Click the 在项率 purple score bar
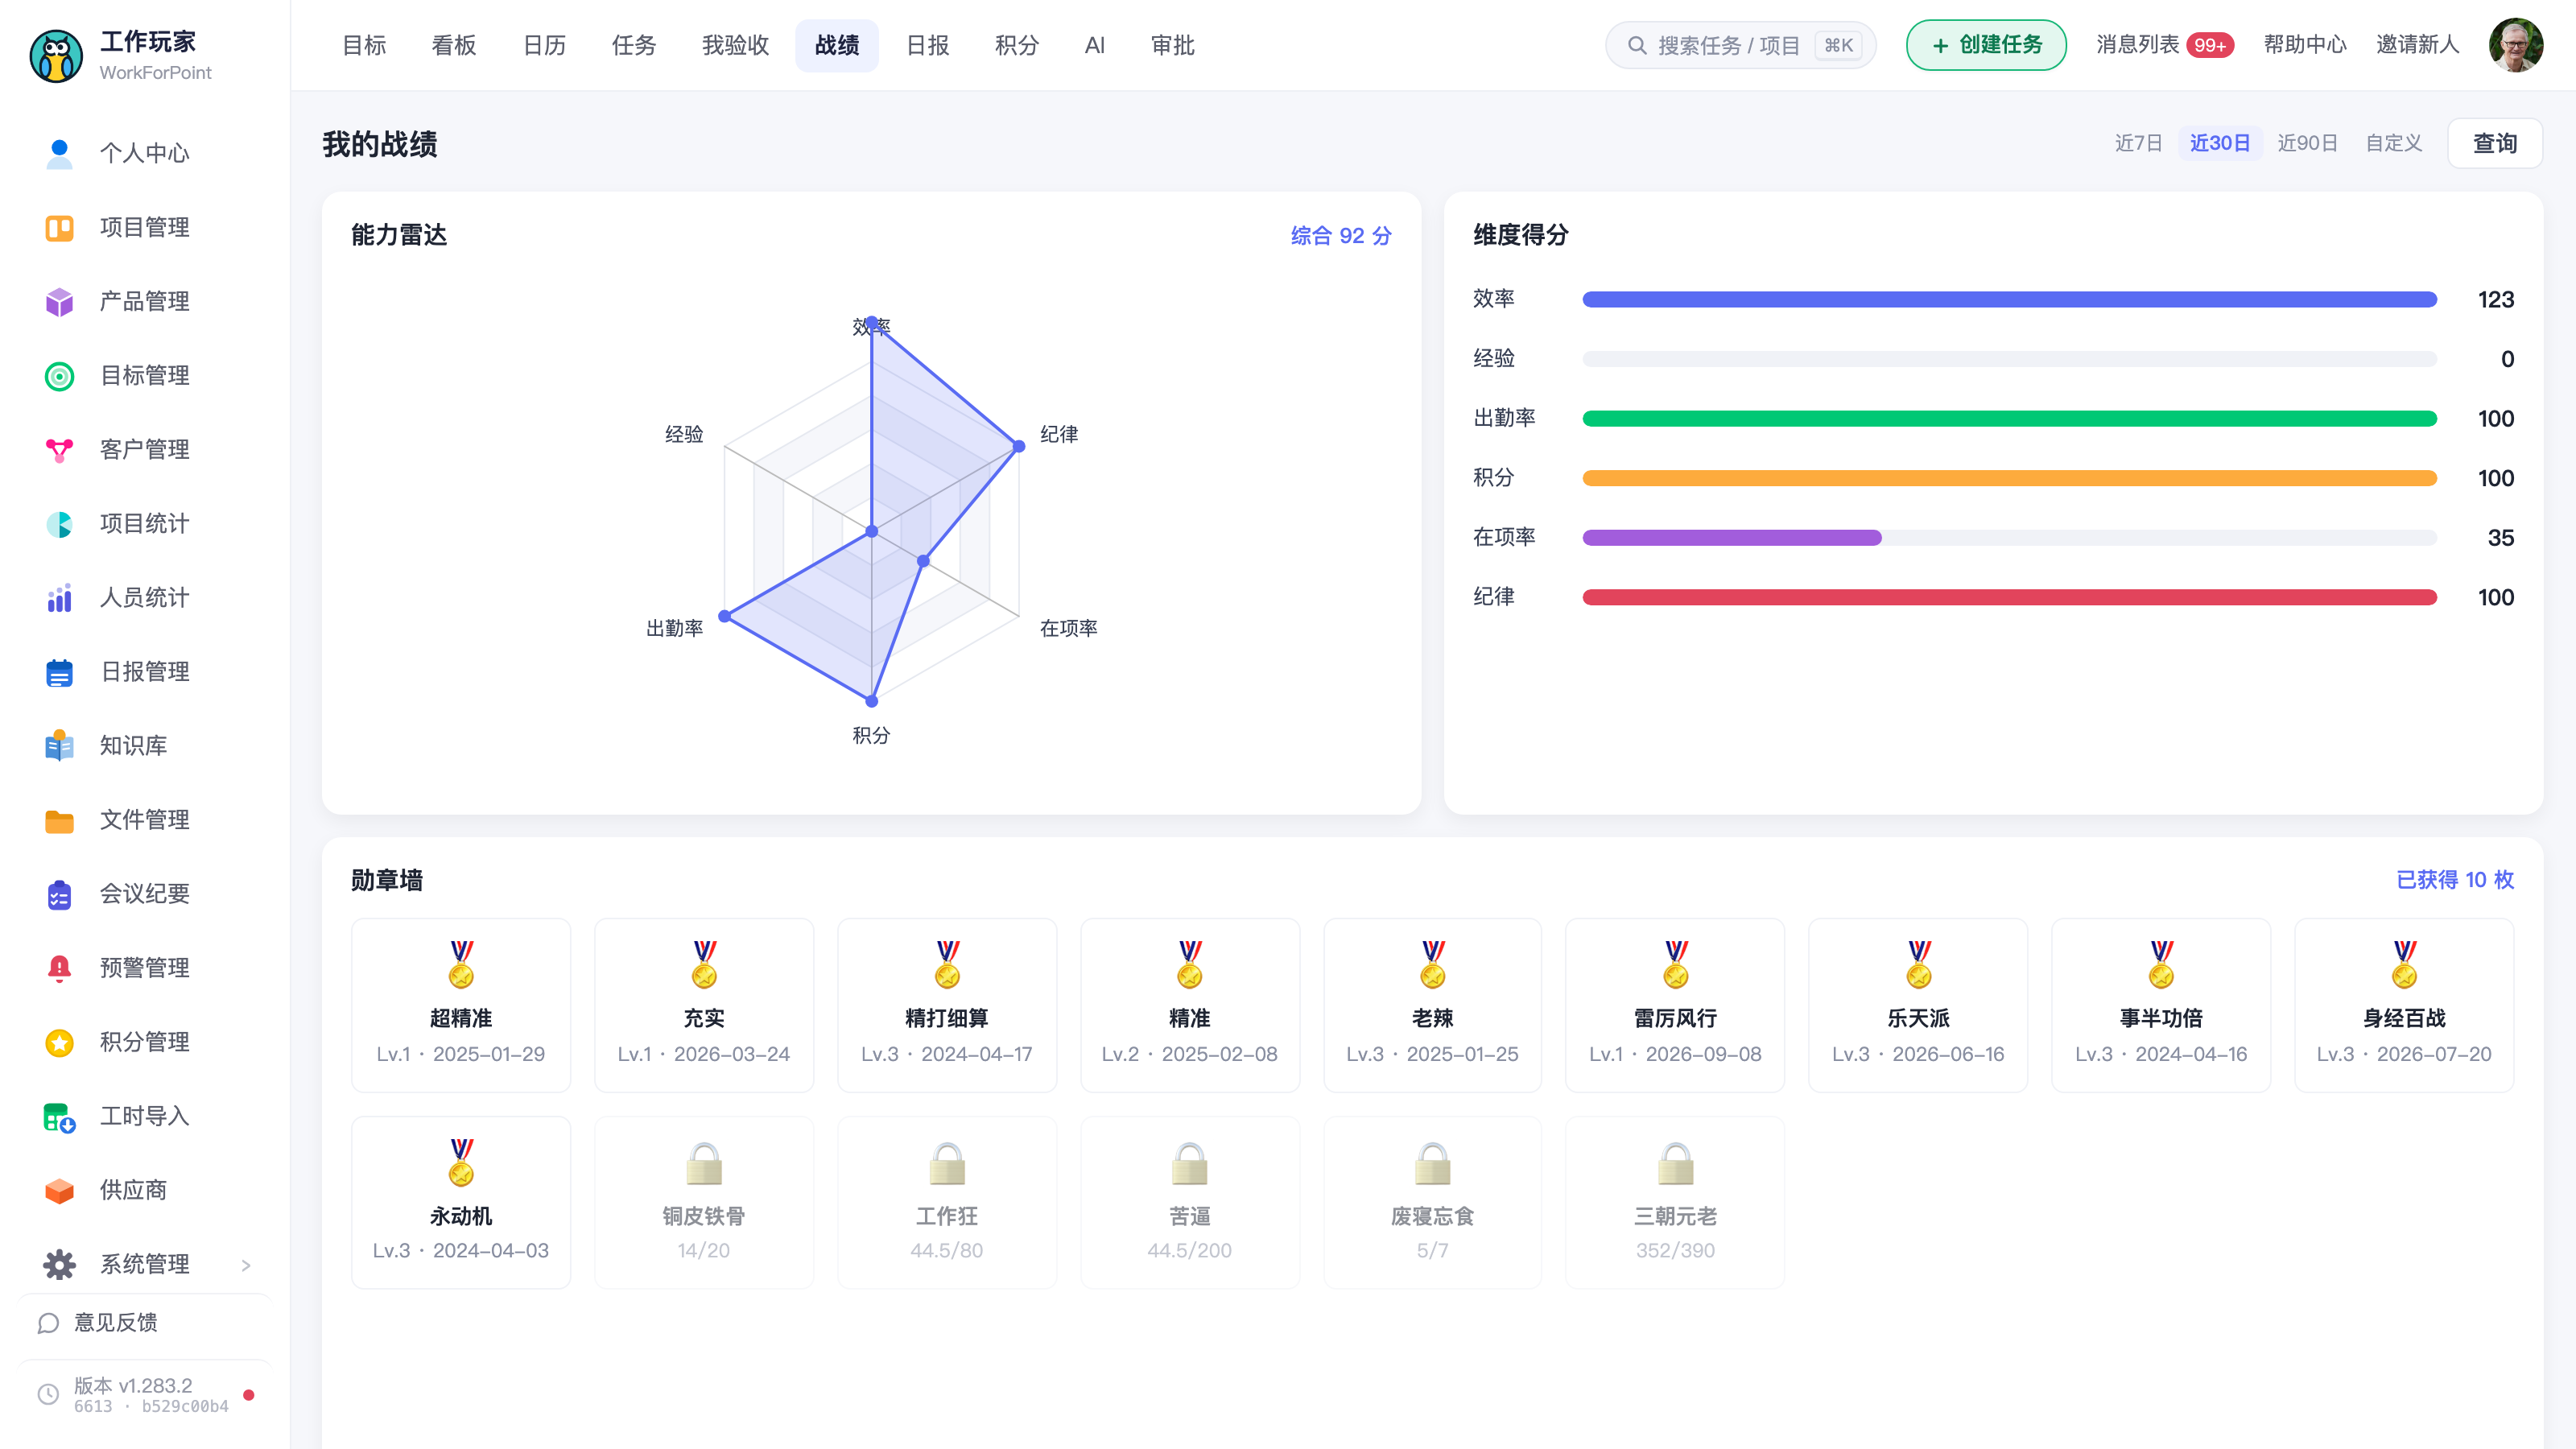This screenshot has width=2576, height=1449. [x=1731, y=538]
